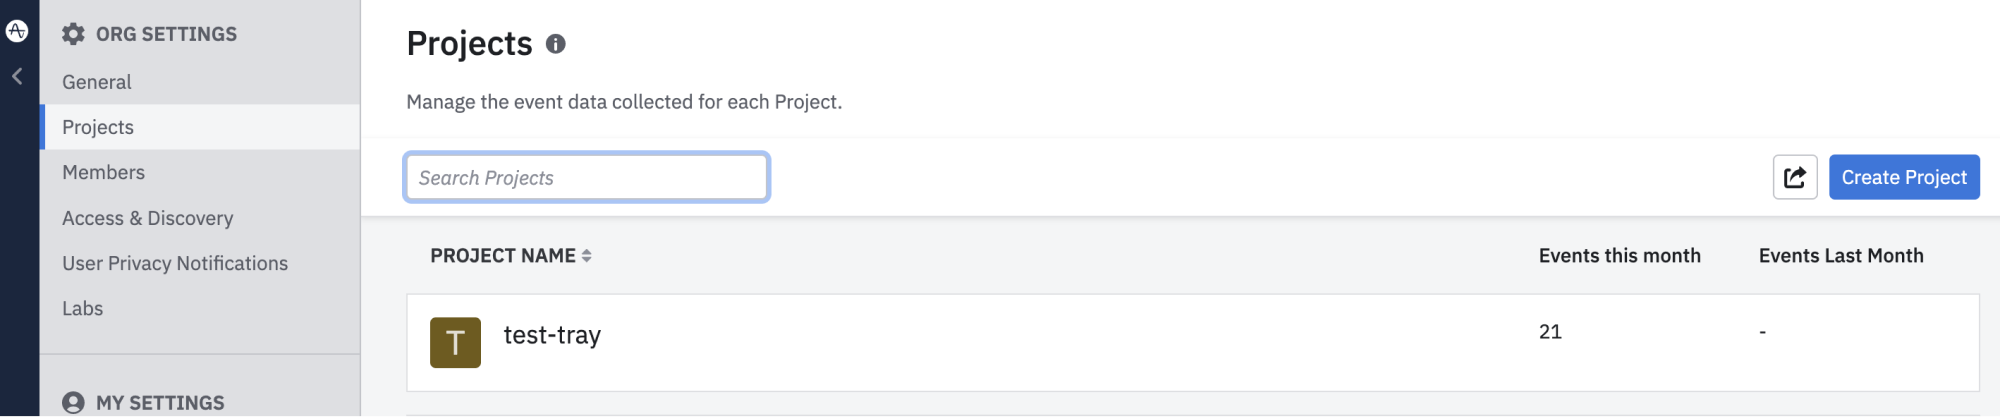The width and height of the screenshot is (2000, 417).
Task: Navigate to Labs
Action: pyautogui.click(x=82, y=308)
